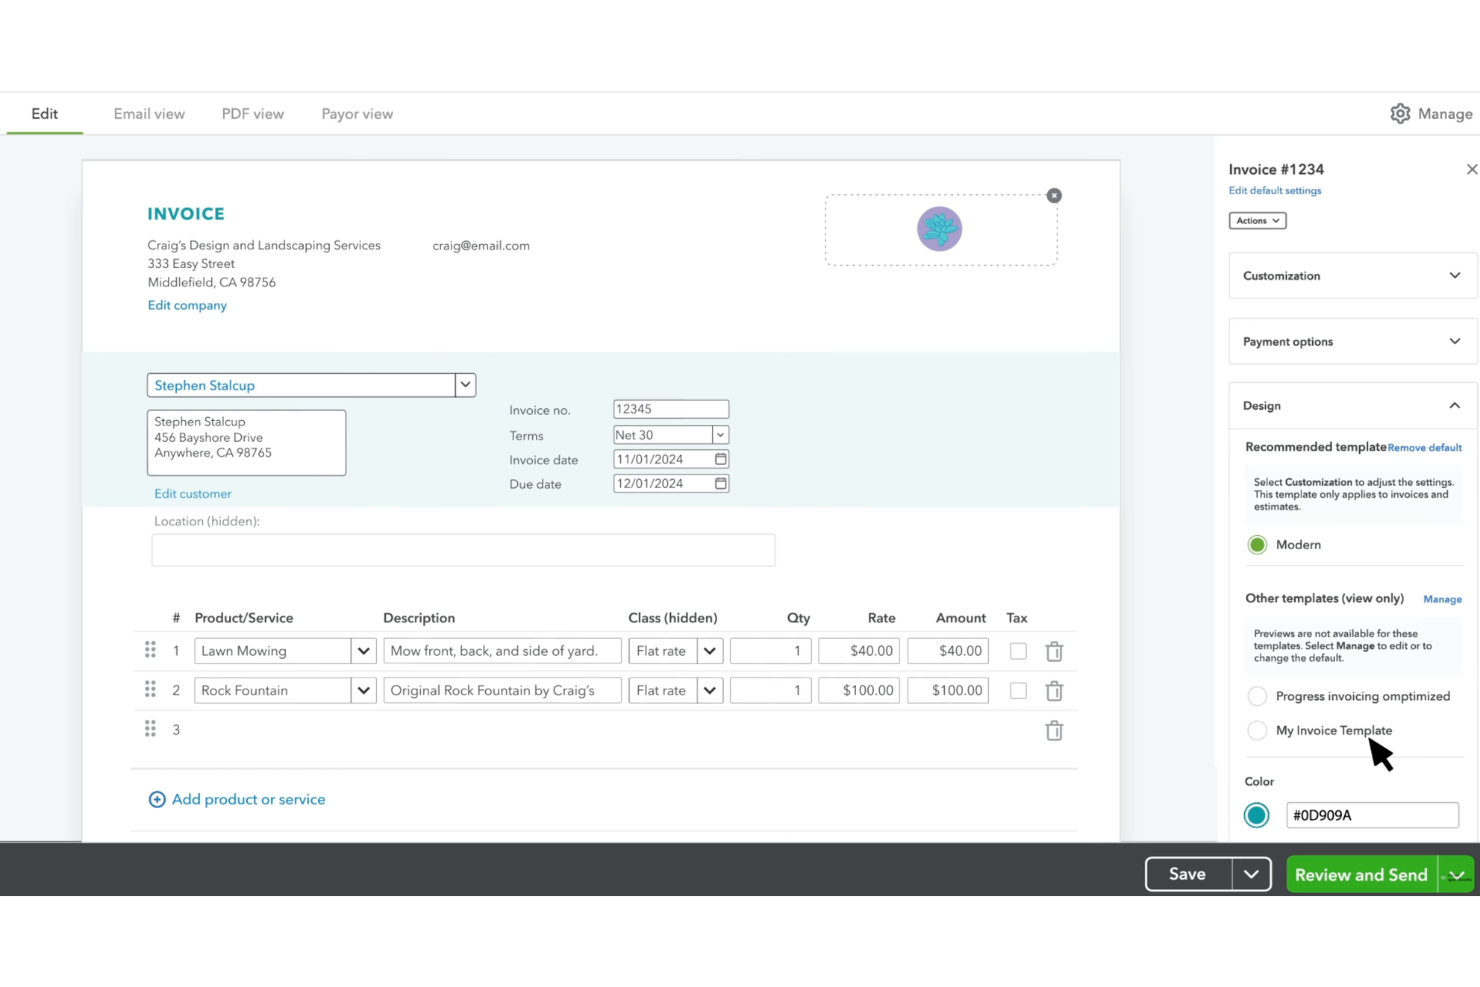Close the Invoice #1234 settings panel

pyautogui.click(x=1471, y=169)
